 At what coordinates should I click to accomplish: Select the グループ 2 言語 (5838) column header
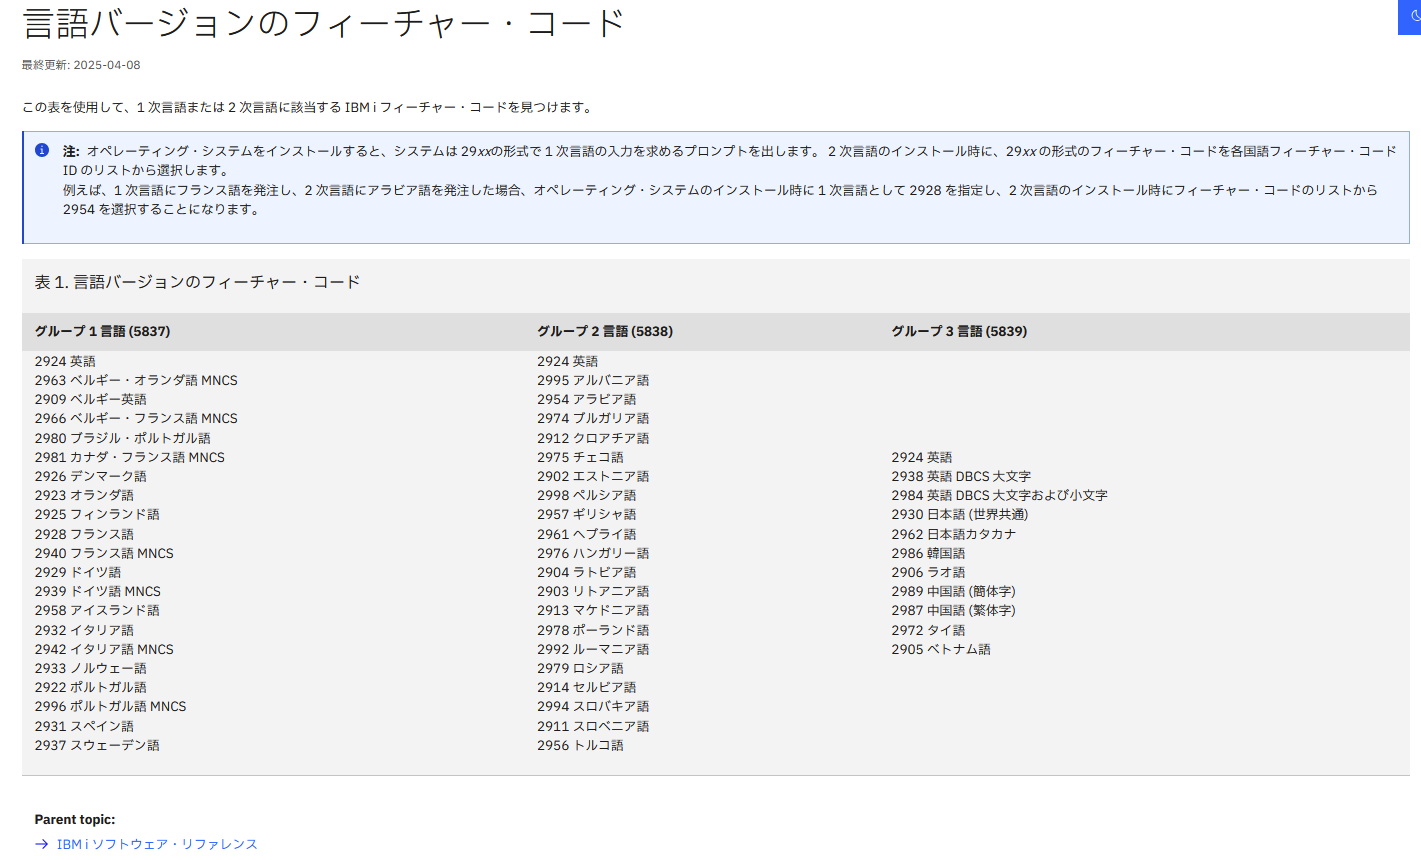605,331
